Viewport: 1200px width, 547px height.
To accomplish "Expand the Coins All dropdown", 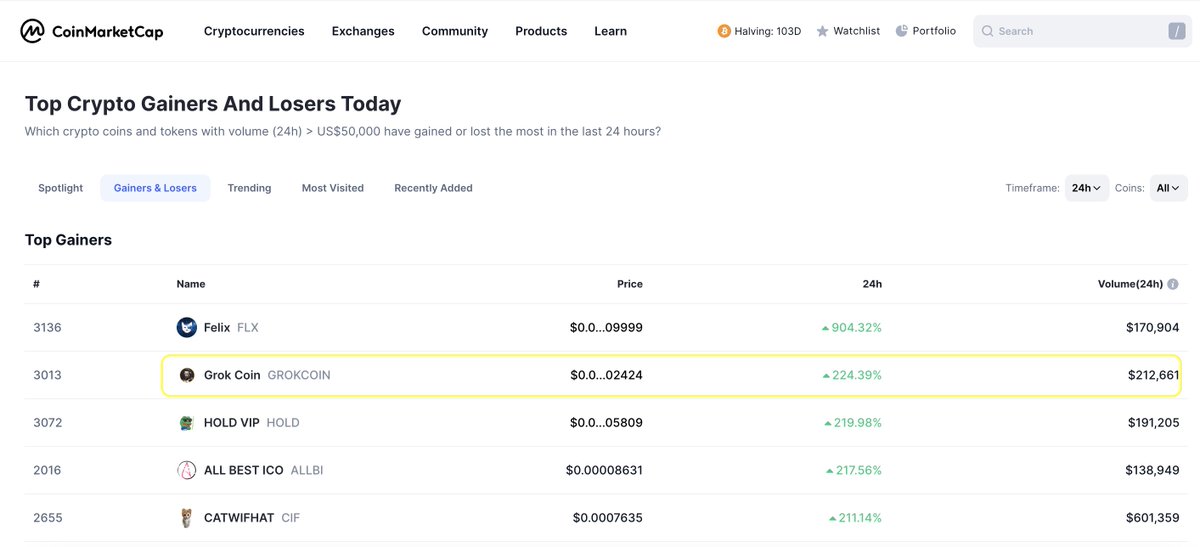I will 1168,188.
